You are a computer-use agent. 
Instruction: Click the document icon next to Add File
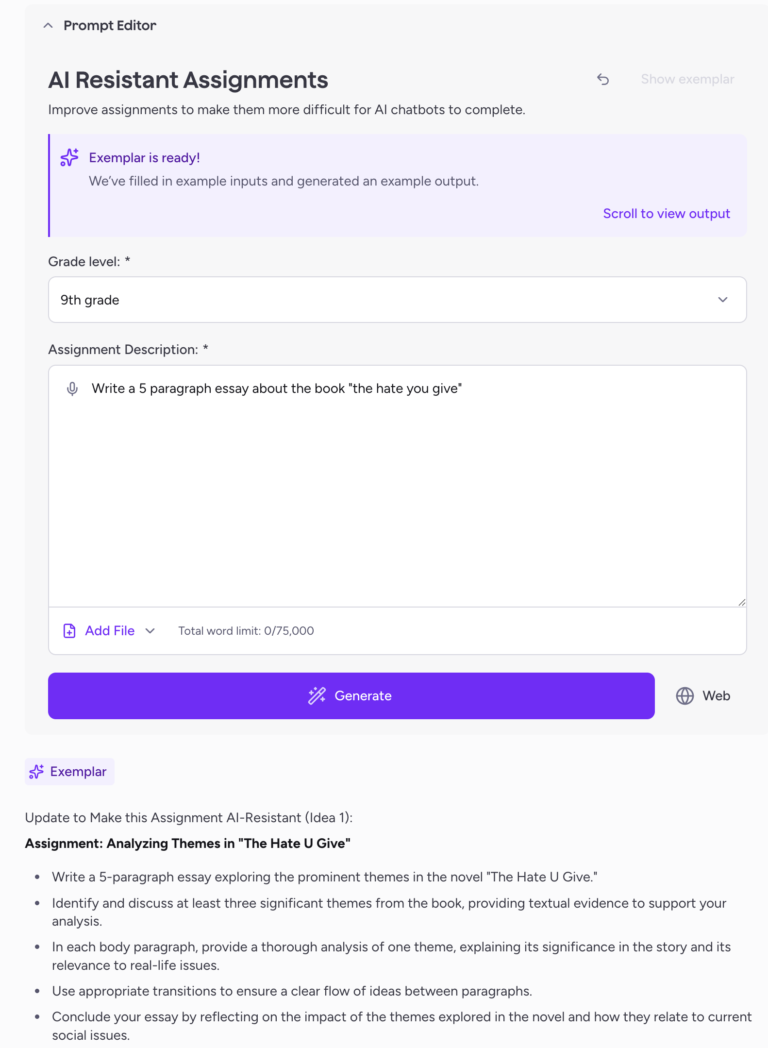68,630
